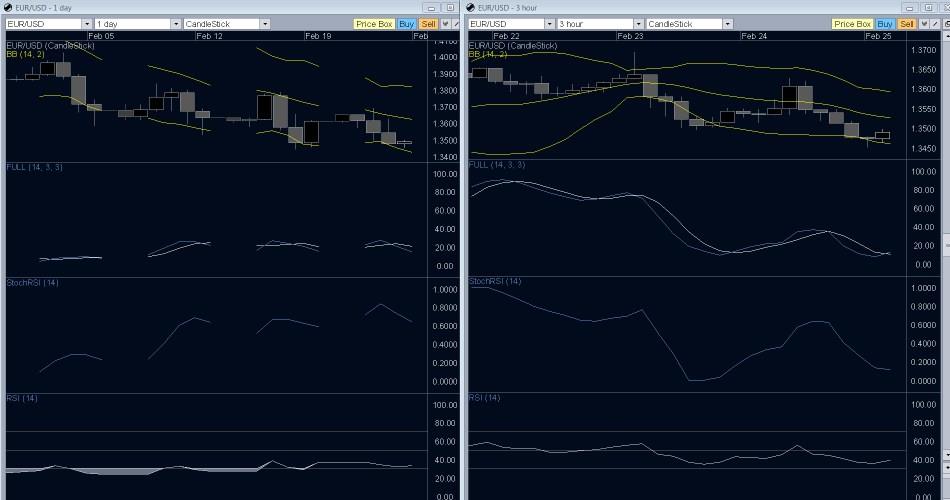
Task: Click 'FULL (14, 3, 3)' label in the 3 hour chart
Action: [497, 164]
